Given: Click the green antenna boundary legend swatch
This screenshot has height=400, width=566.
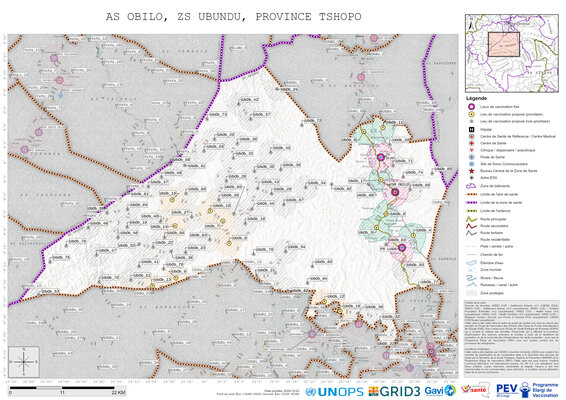Looking at the screenshot, I should pos(472,211).
